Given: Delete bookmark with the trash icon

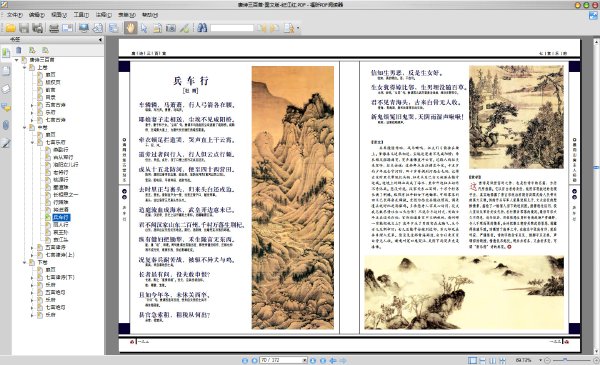Looking at the screenshot, I should 19,50.
